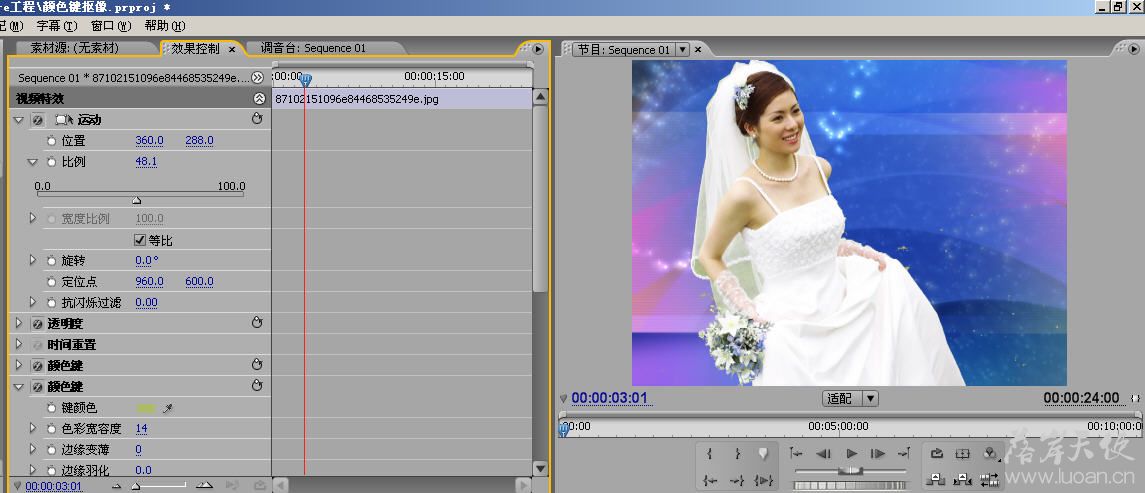Reset the 运动 effect
Screen dimensions: 1145x493
(x=257, y=118)
